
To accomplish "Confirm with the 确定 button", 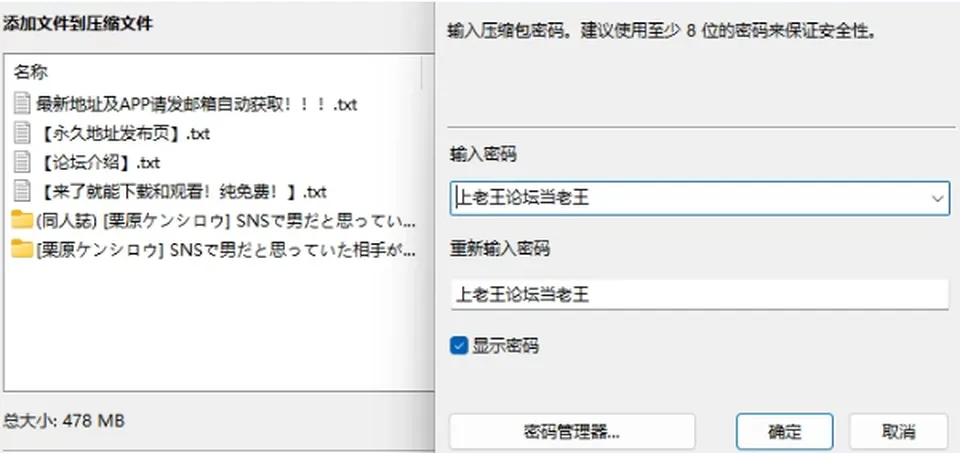I will pyautogui.click(x=784, y=432).
